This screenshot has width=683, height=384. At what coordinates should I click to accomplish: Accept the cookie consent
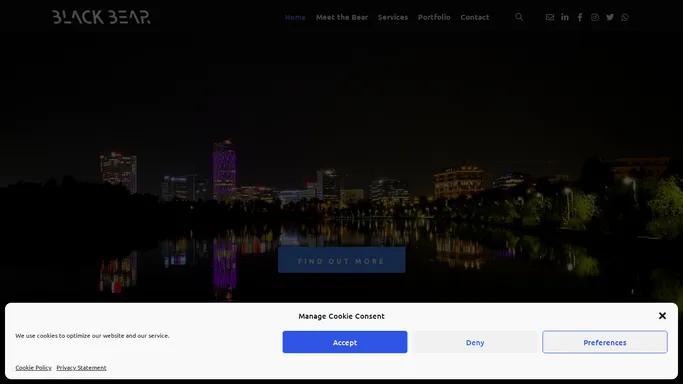(345, 342)
